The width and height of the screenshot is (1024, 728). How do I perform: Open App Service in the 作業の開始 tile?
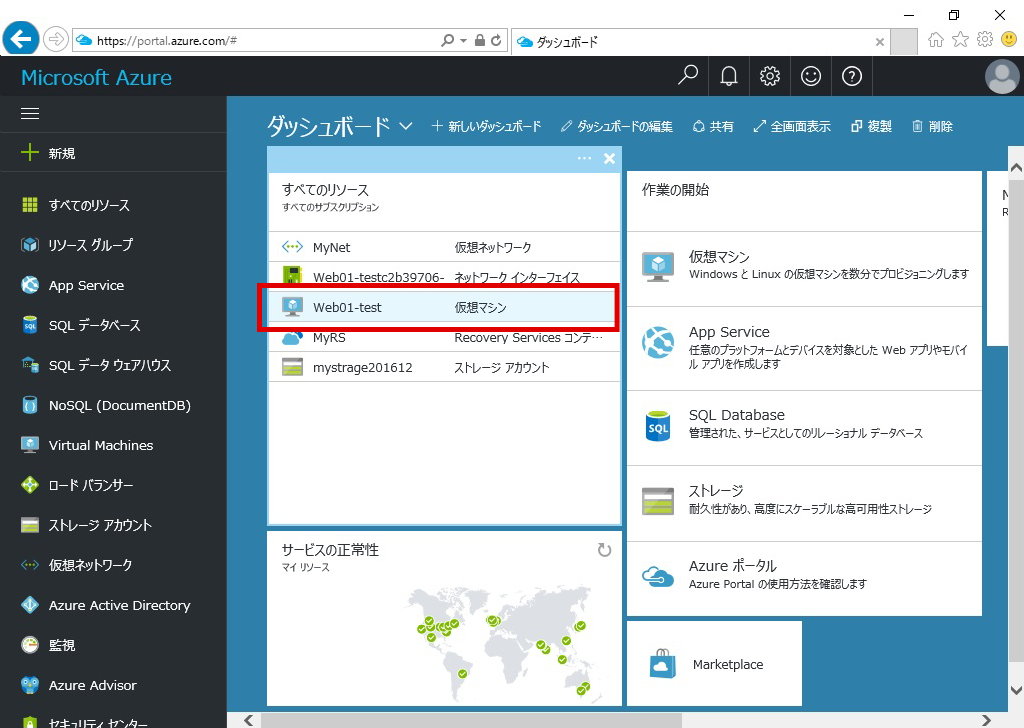click(804, 349)
